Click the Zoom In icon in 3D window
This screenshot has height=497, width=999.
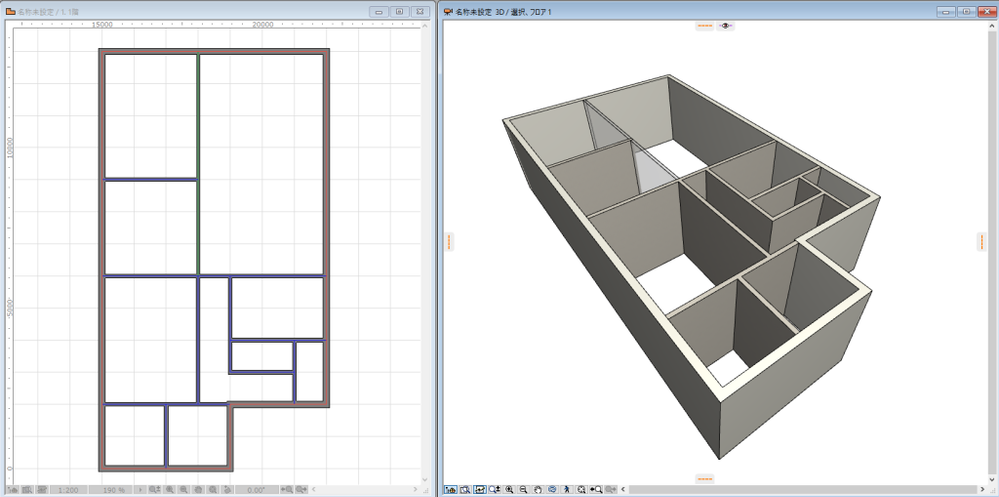pyautogui.click(x=509, y=490)
